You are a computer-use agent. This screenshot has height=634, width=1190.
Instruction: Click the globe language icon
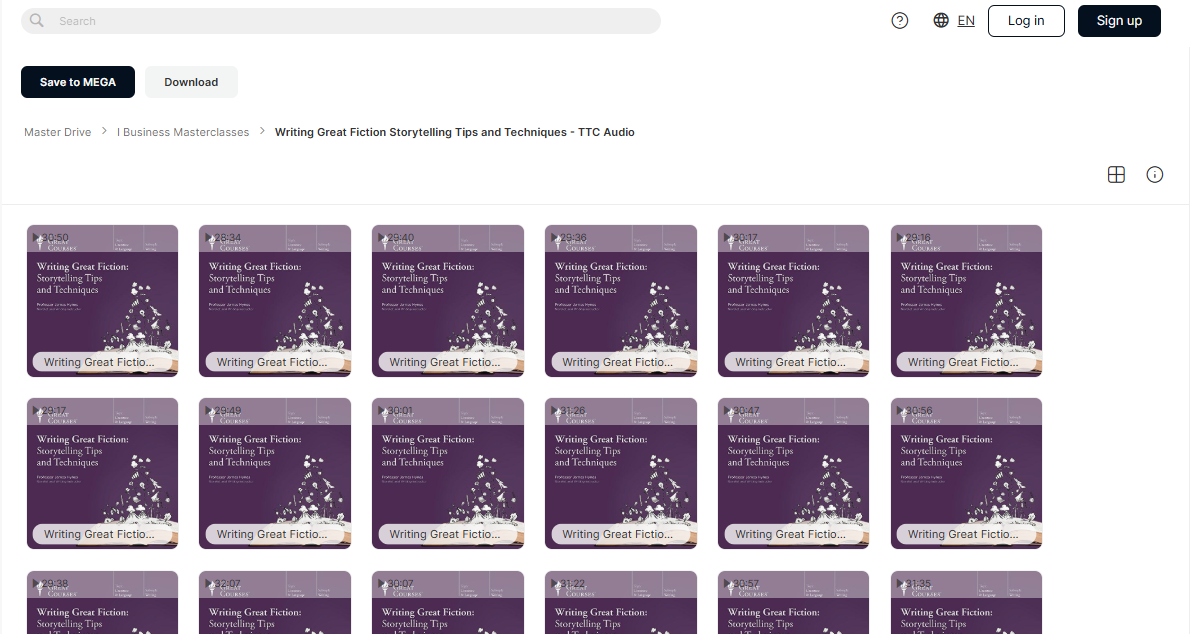pyautogui.click(x=941, y=21)
